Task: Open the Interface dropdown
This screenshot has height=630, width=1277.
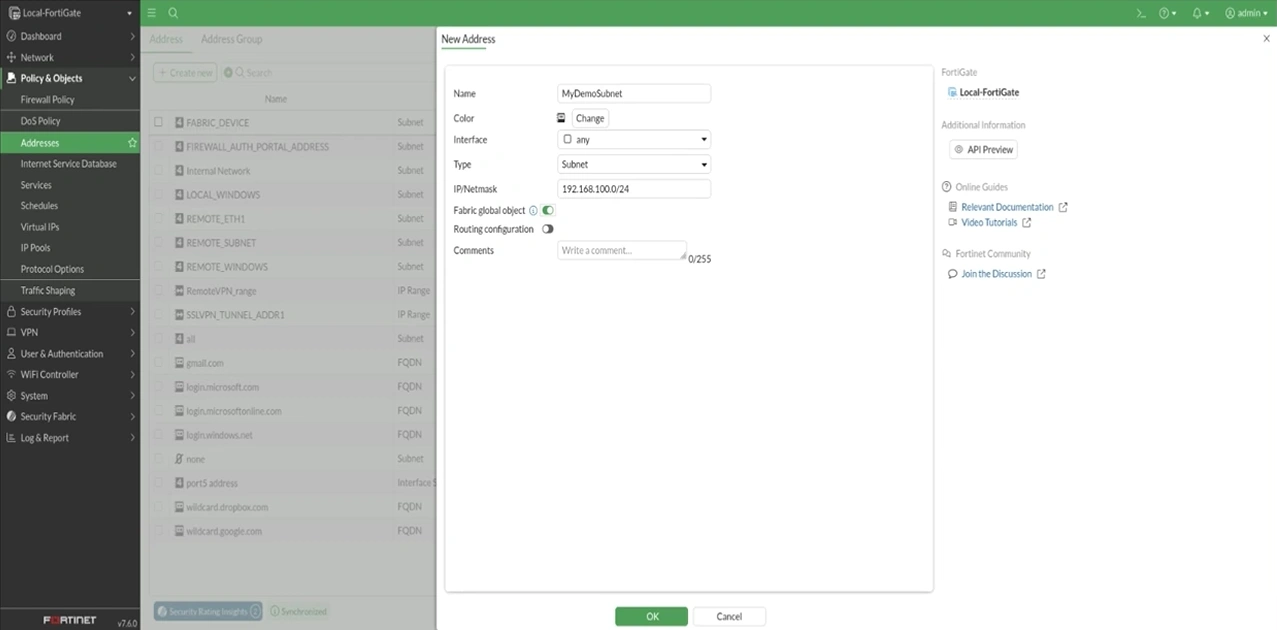Action: tap(634, 140)
